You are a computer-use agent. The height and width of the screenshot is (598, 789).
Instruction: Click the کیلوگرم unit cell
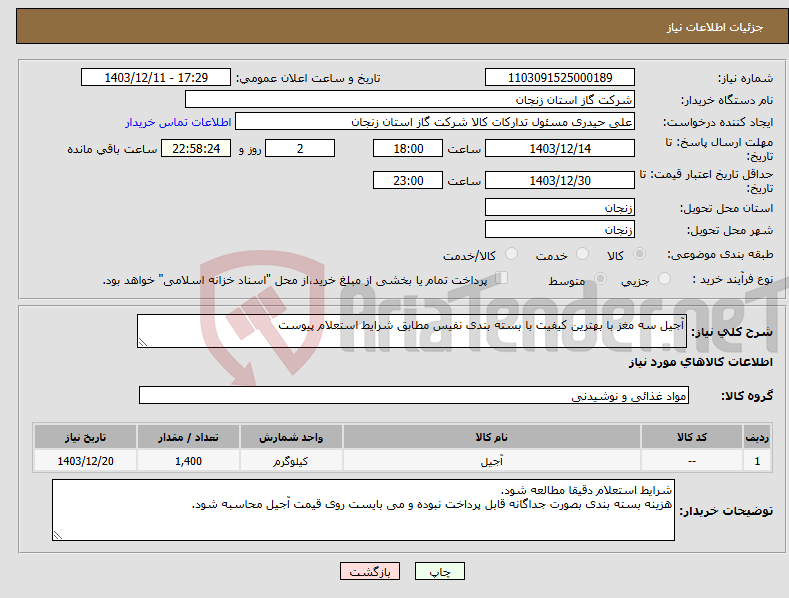point(291,461)
